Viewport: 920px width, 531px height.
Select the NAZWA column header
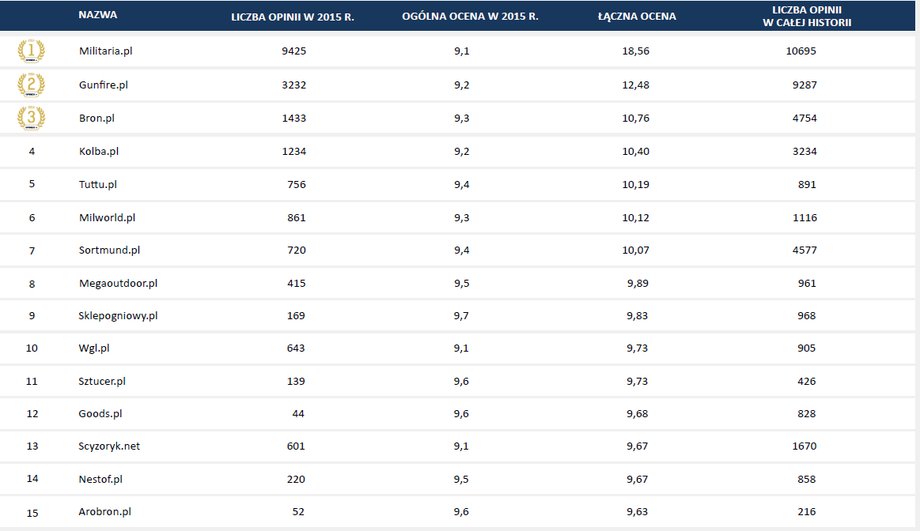pos(97,15)
